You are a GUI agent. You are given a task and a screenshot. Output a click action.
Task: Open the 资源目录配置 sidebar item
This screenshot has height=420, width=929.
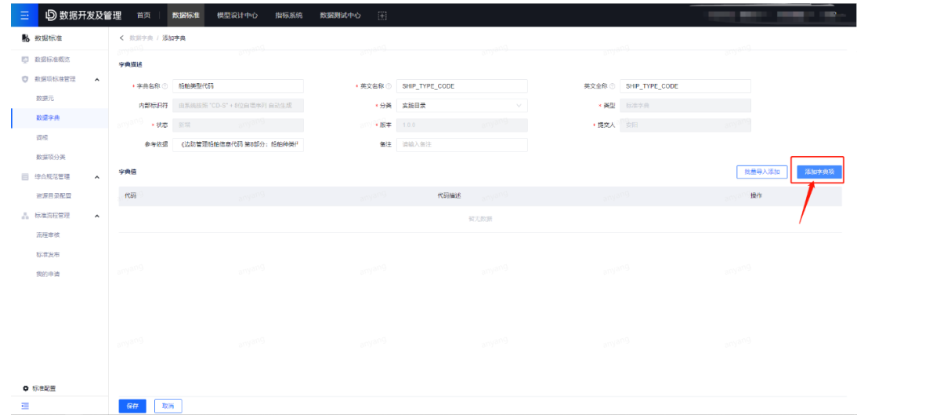pyautogui.click(x=54, y=195)
